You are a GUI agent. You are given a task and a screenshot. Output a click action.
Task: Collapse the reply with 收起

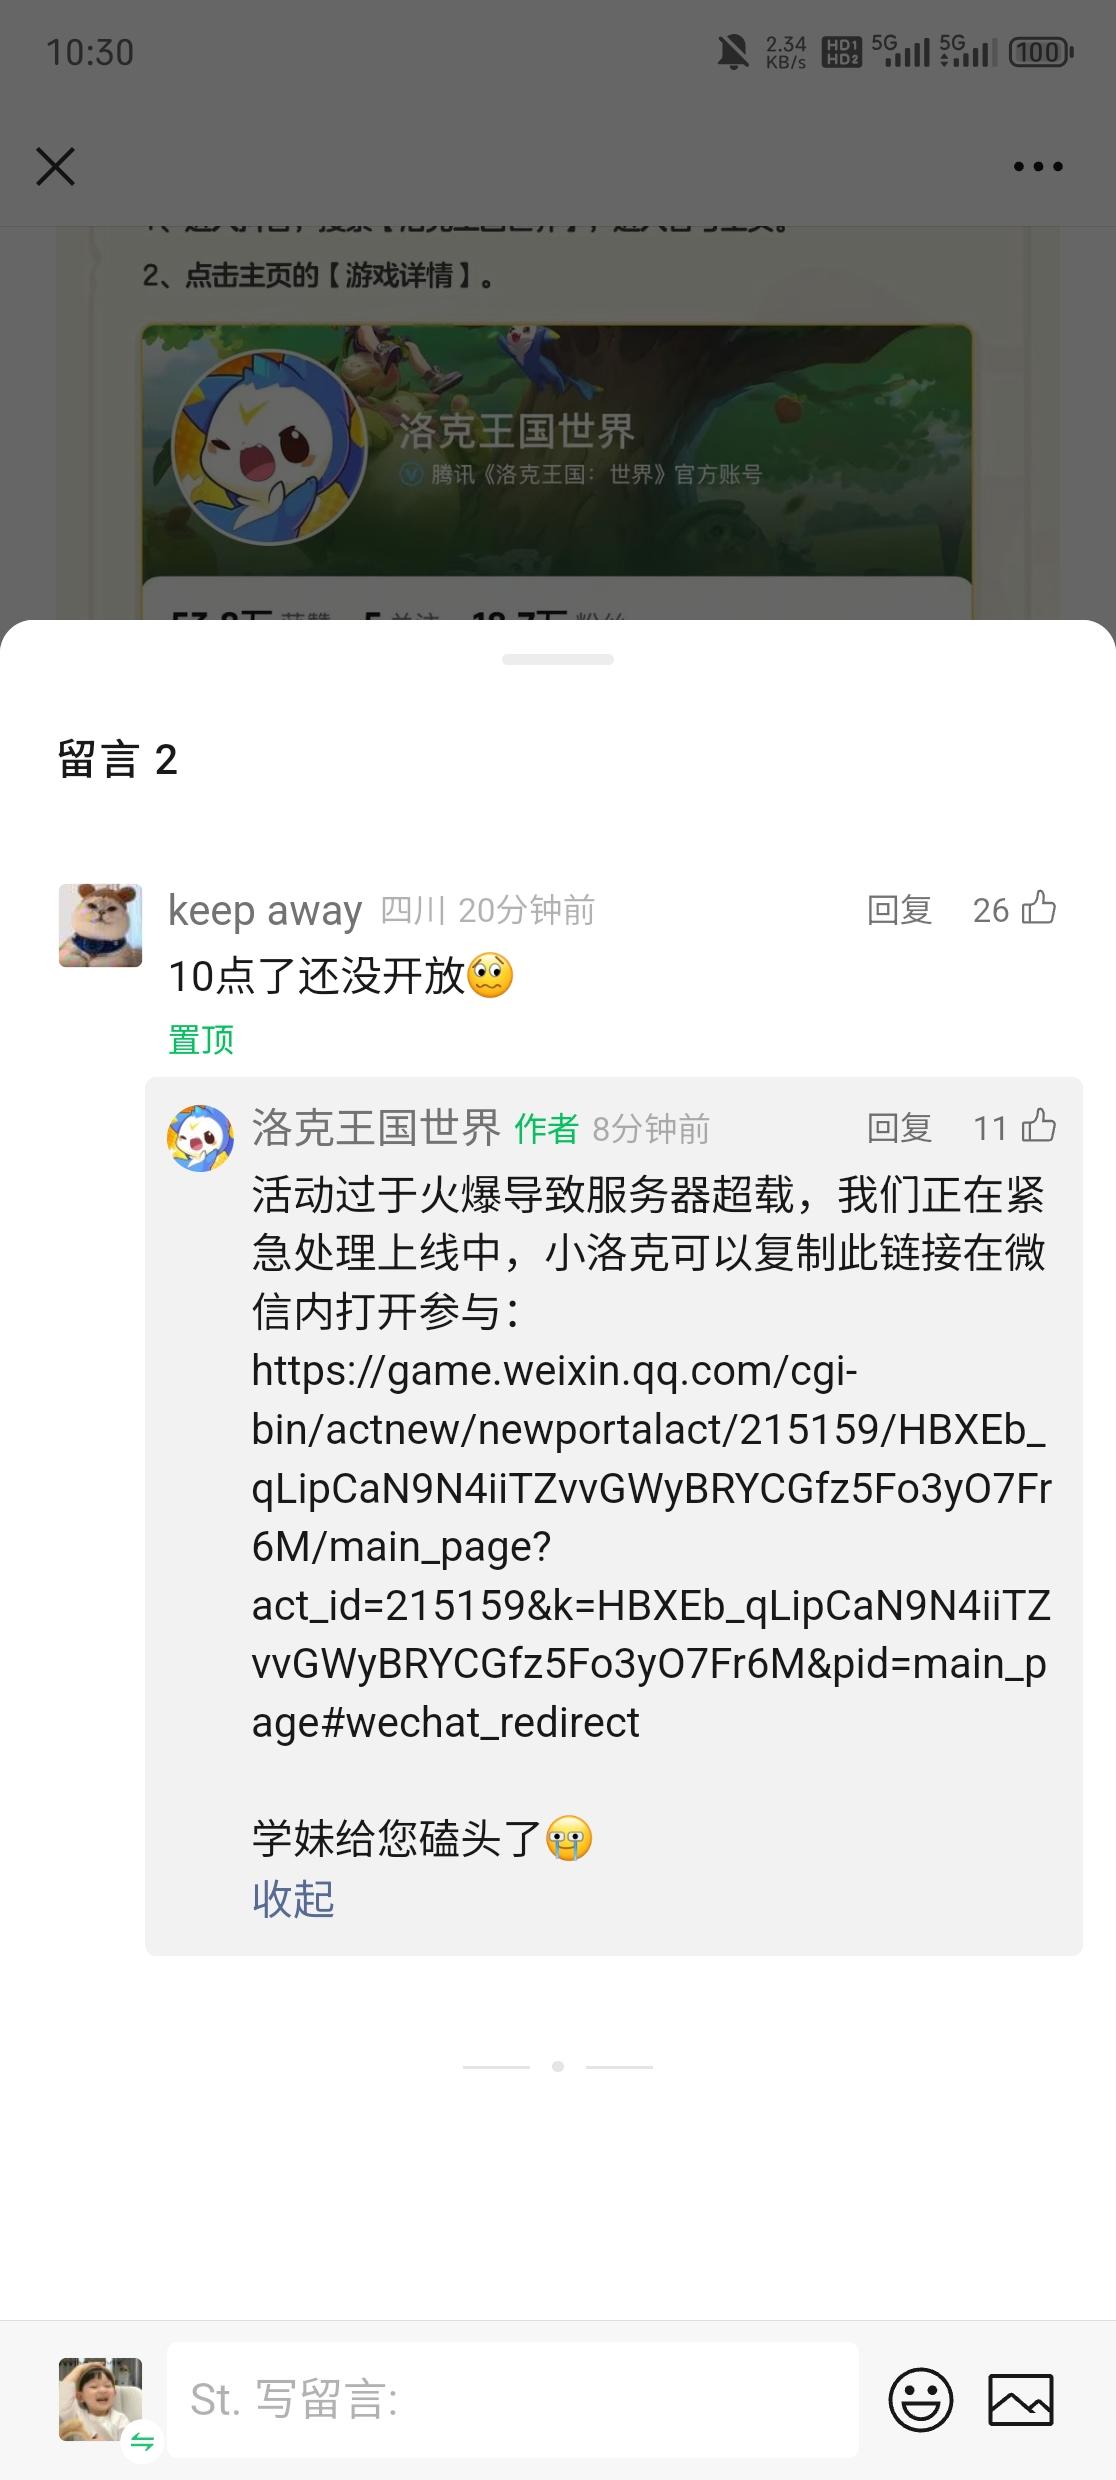(293, 1898)
